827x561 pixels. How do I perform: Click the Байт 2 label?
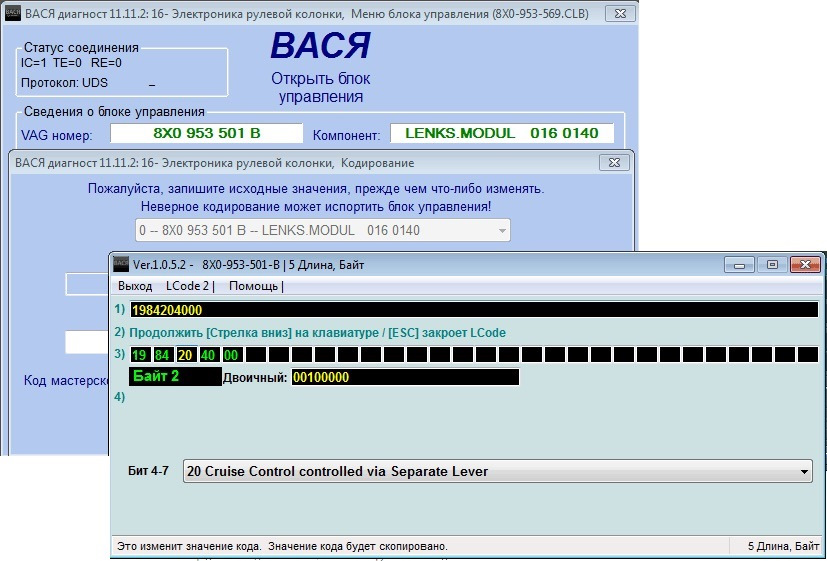tap(175, 376)
